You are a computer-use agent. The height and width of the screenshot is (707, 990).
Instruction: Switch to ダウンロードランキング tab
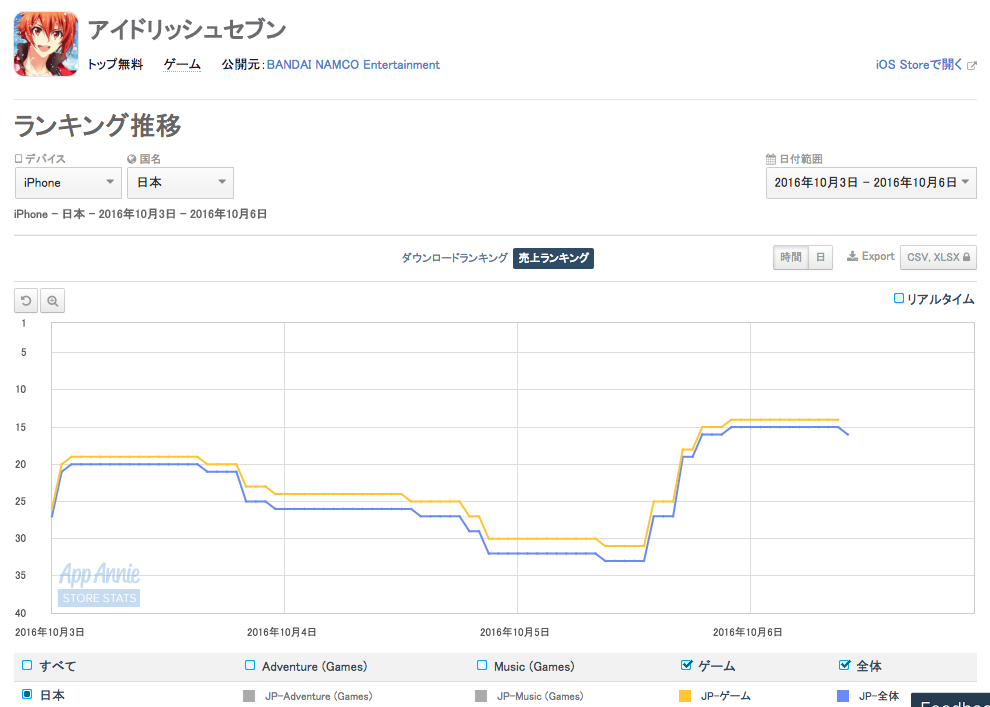455,258
